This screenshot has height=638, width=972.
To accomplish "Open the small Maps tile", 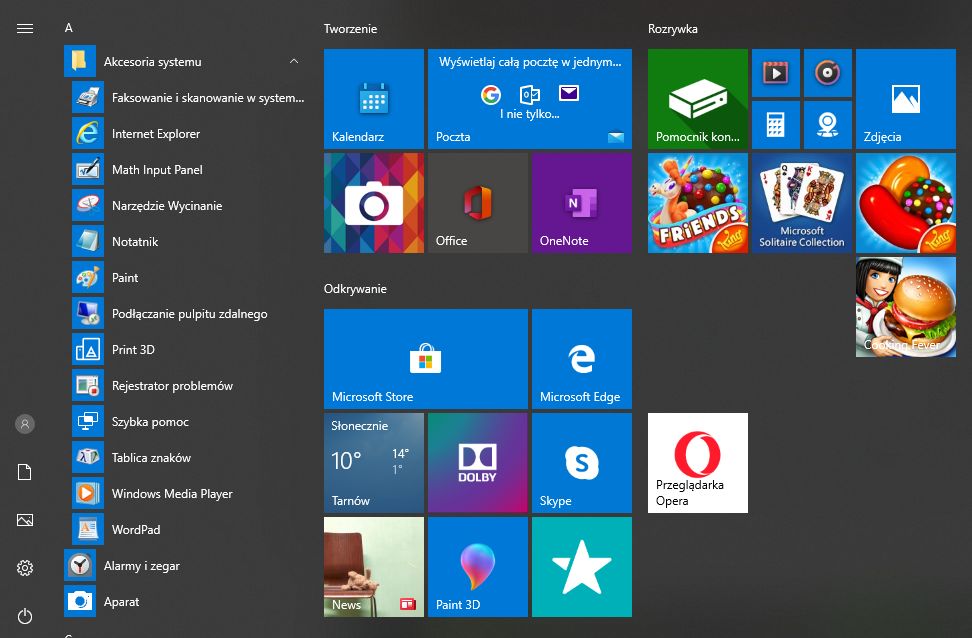I will (x=828, y=125).
